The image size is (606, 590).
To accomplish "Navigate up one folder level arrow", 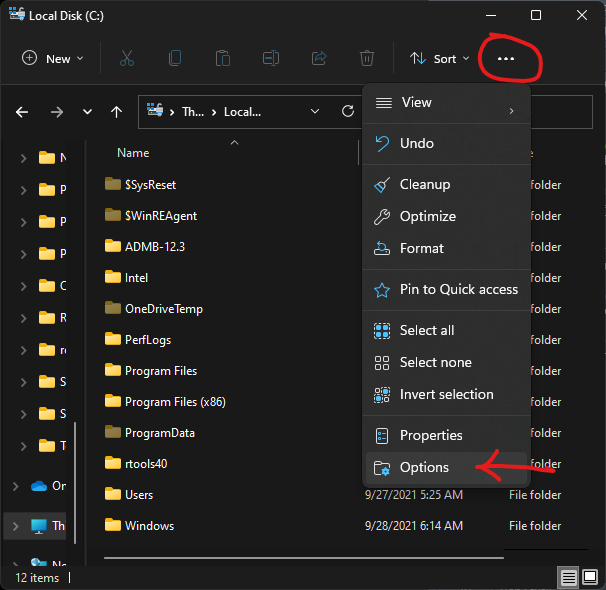I will (116, 112).
